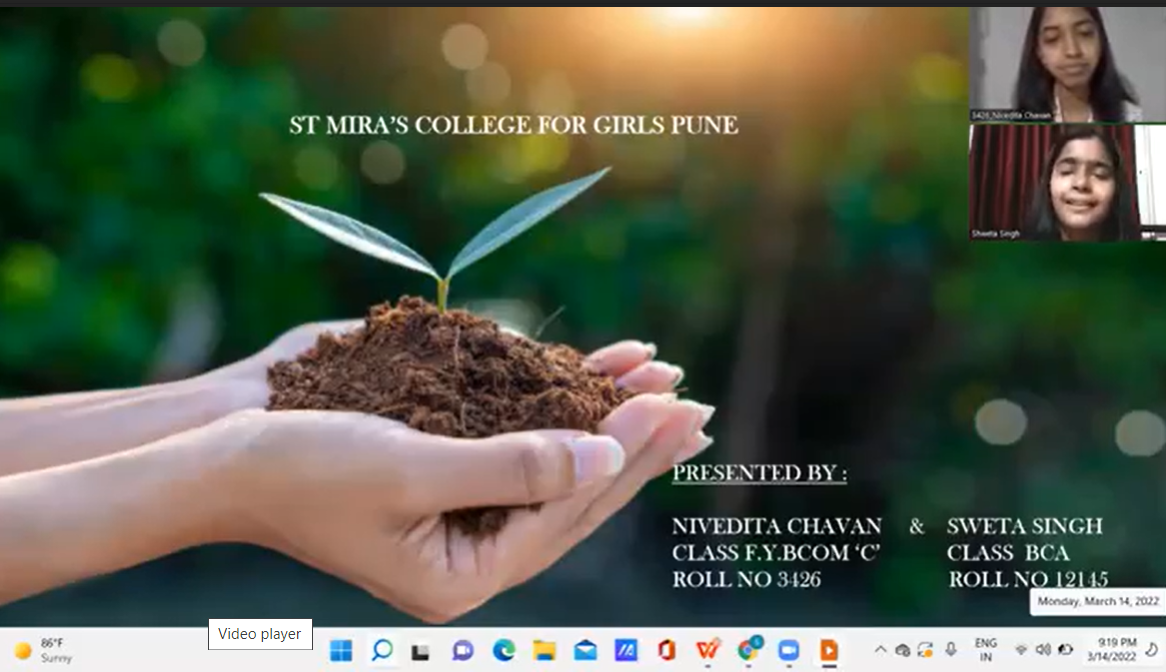Expand hidden system tray icons
The height and width of the screenshot is (672, 1166).
click(882, 651)
